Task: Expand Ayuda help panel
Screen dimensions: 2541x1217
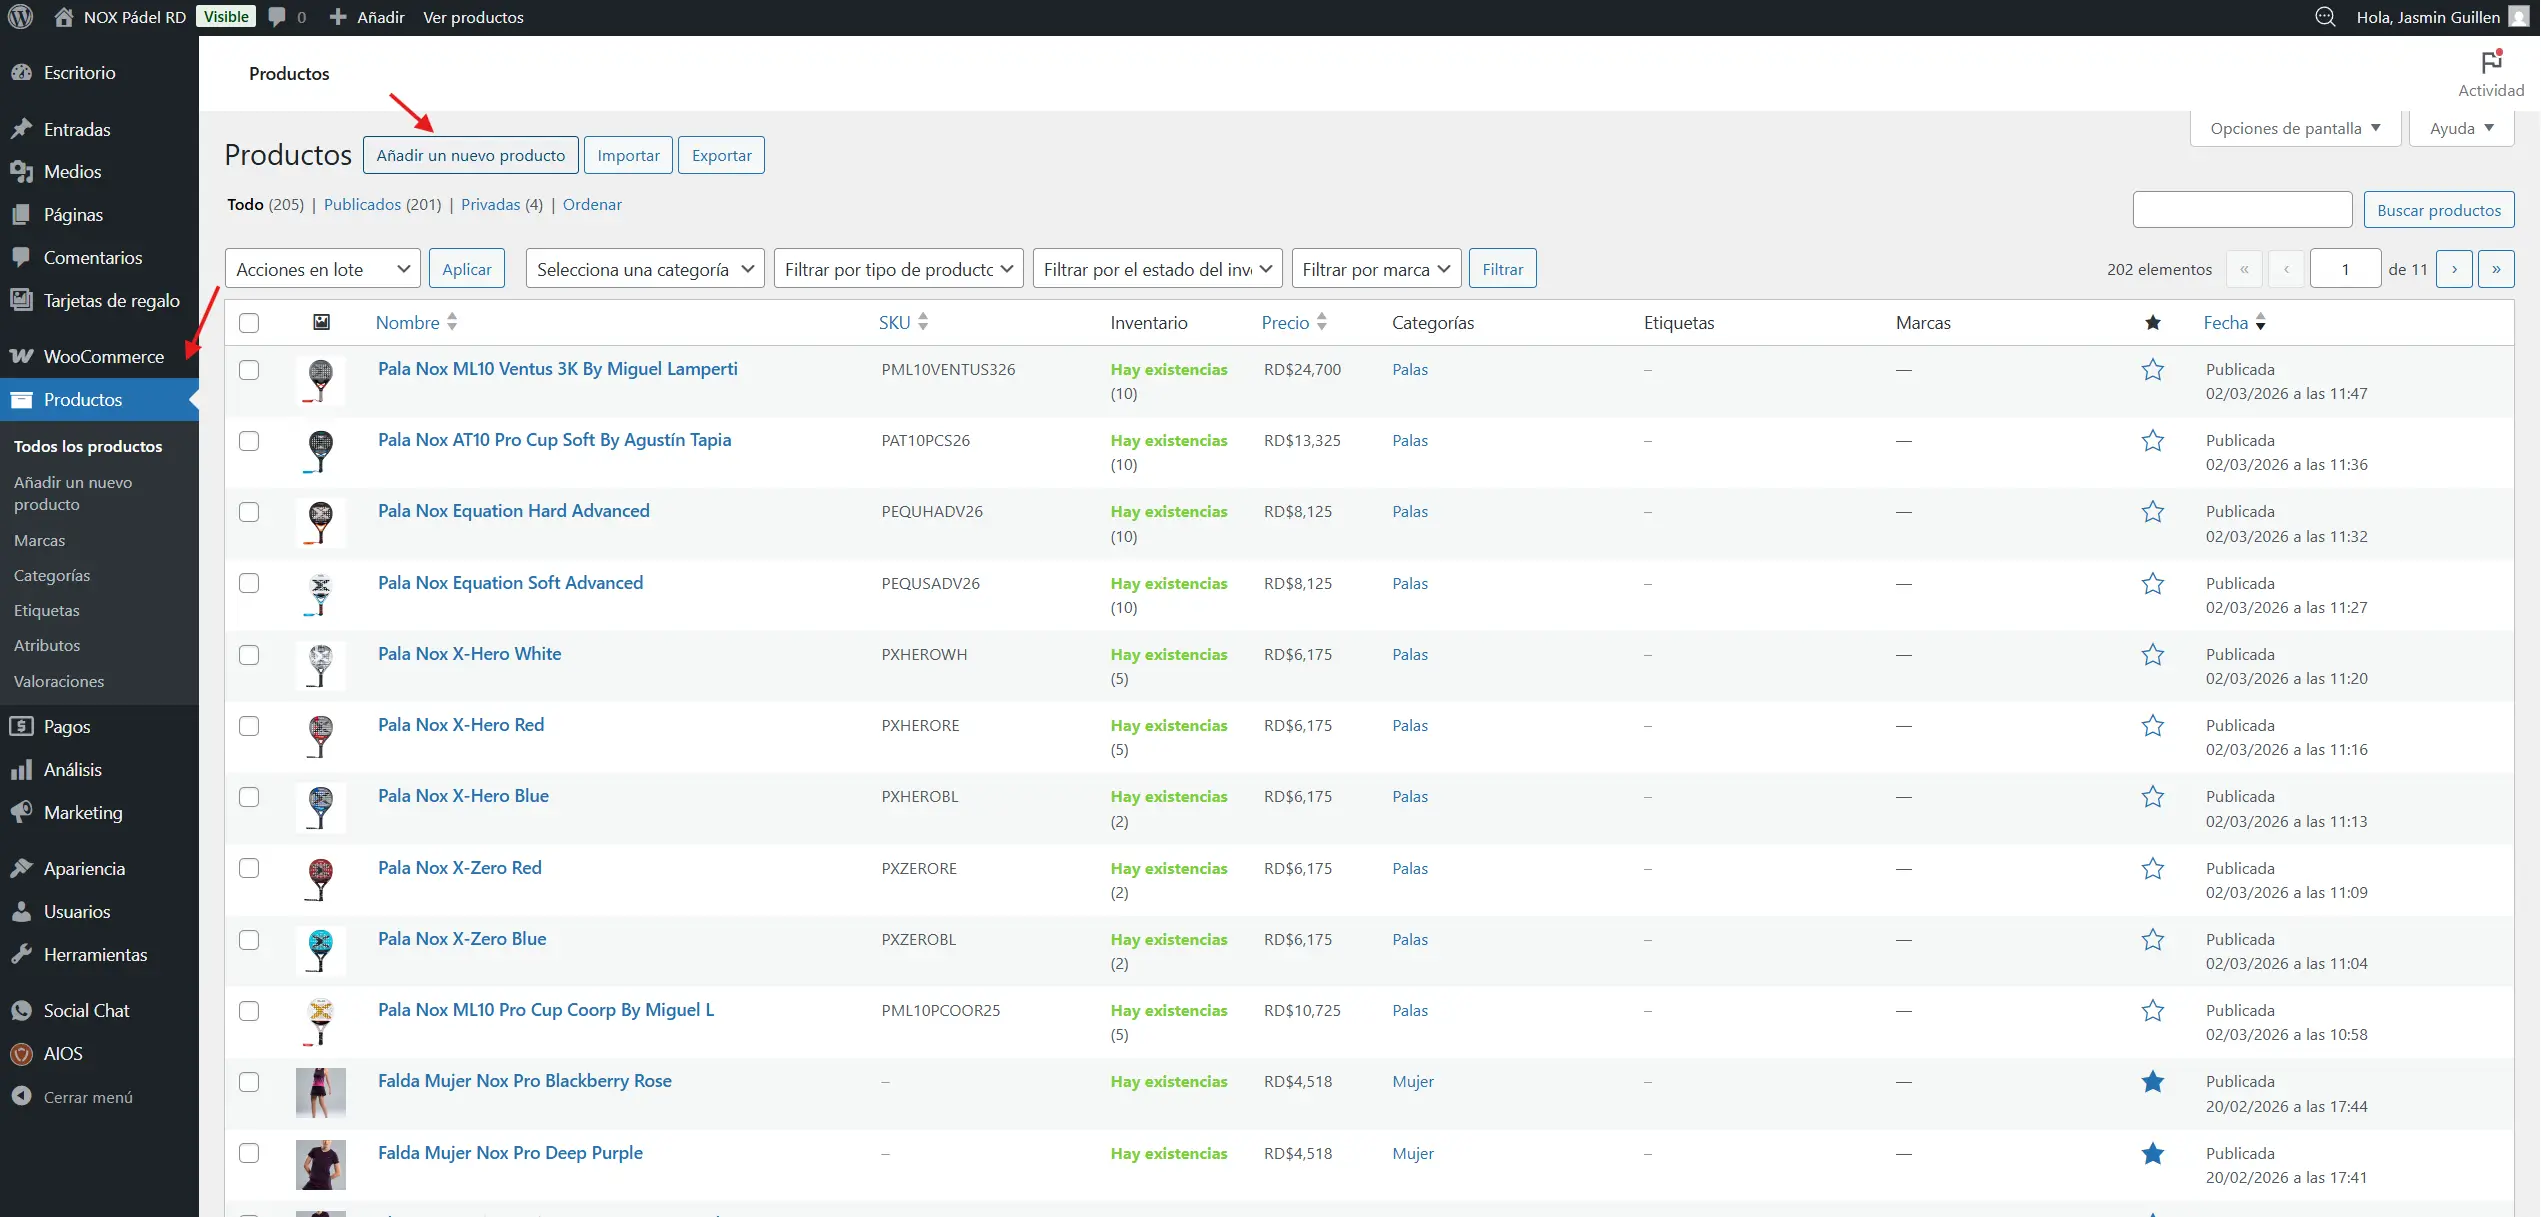Action: (2461, 128)
